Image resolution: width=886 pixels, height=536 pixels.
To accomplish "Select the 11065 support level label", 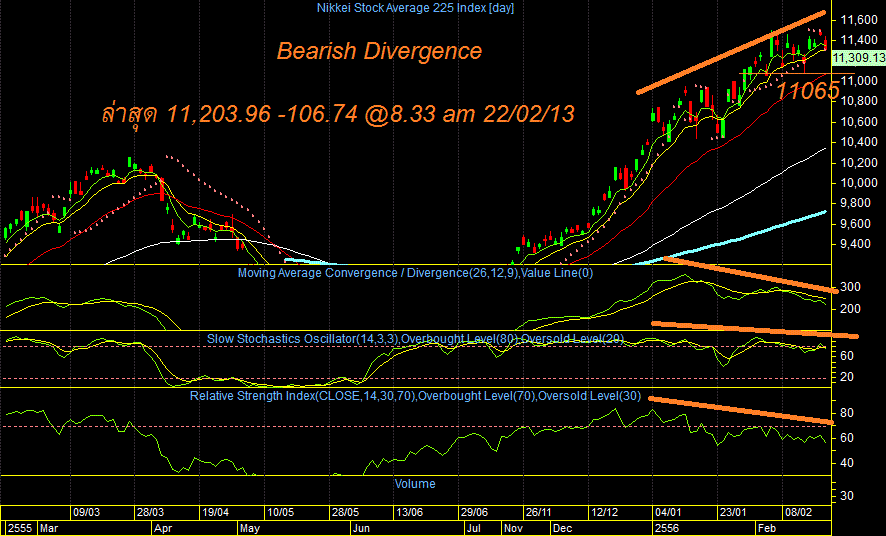I will coord(808,90).
